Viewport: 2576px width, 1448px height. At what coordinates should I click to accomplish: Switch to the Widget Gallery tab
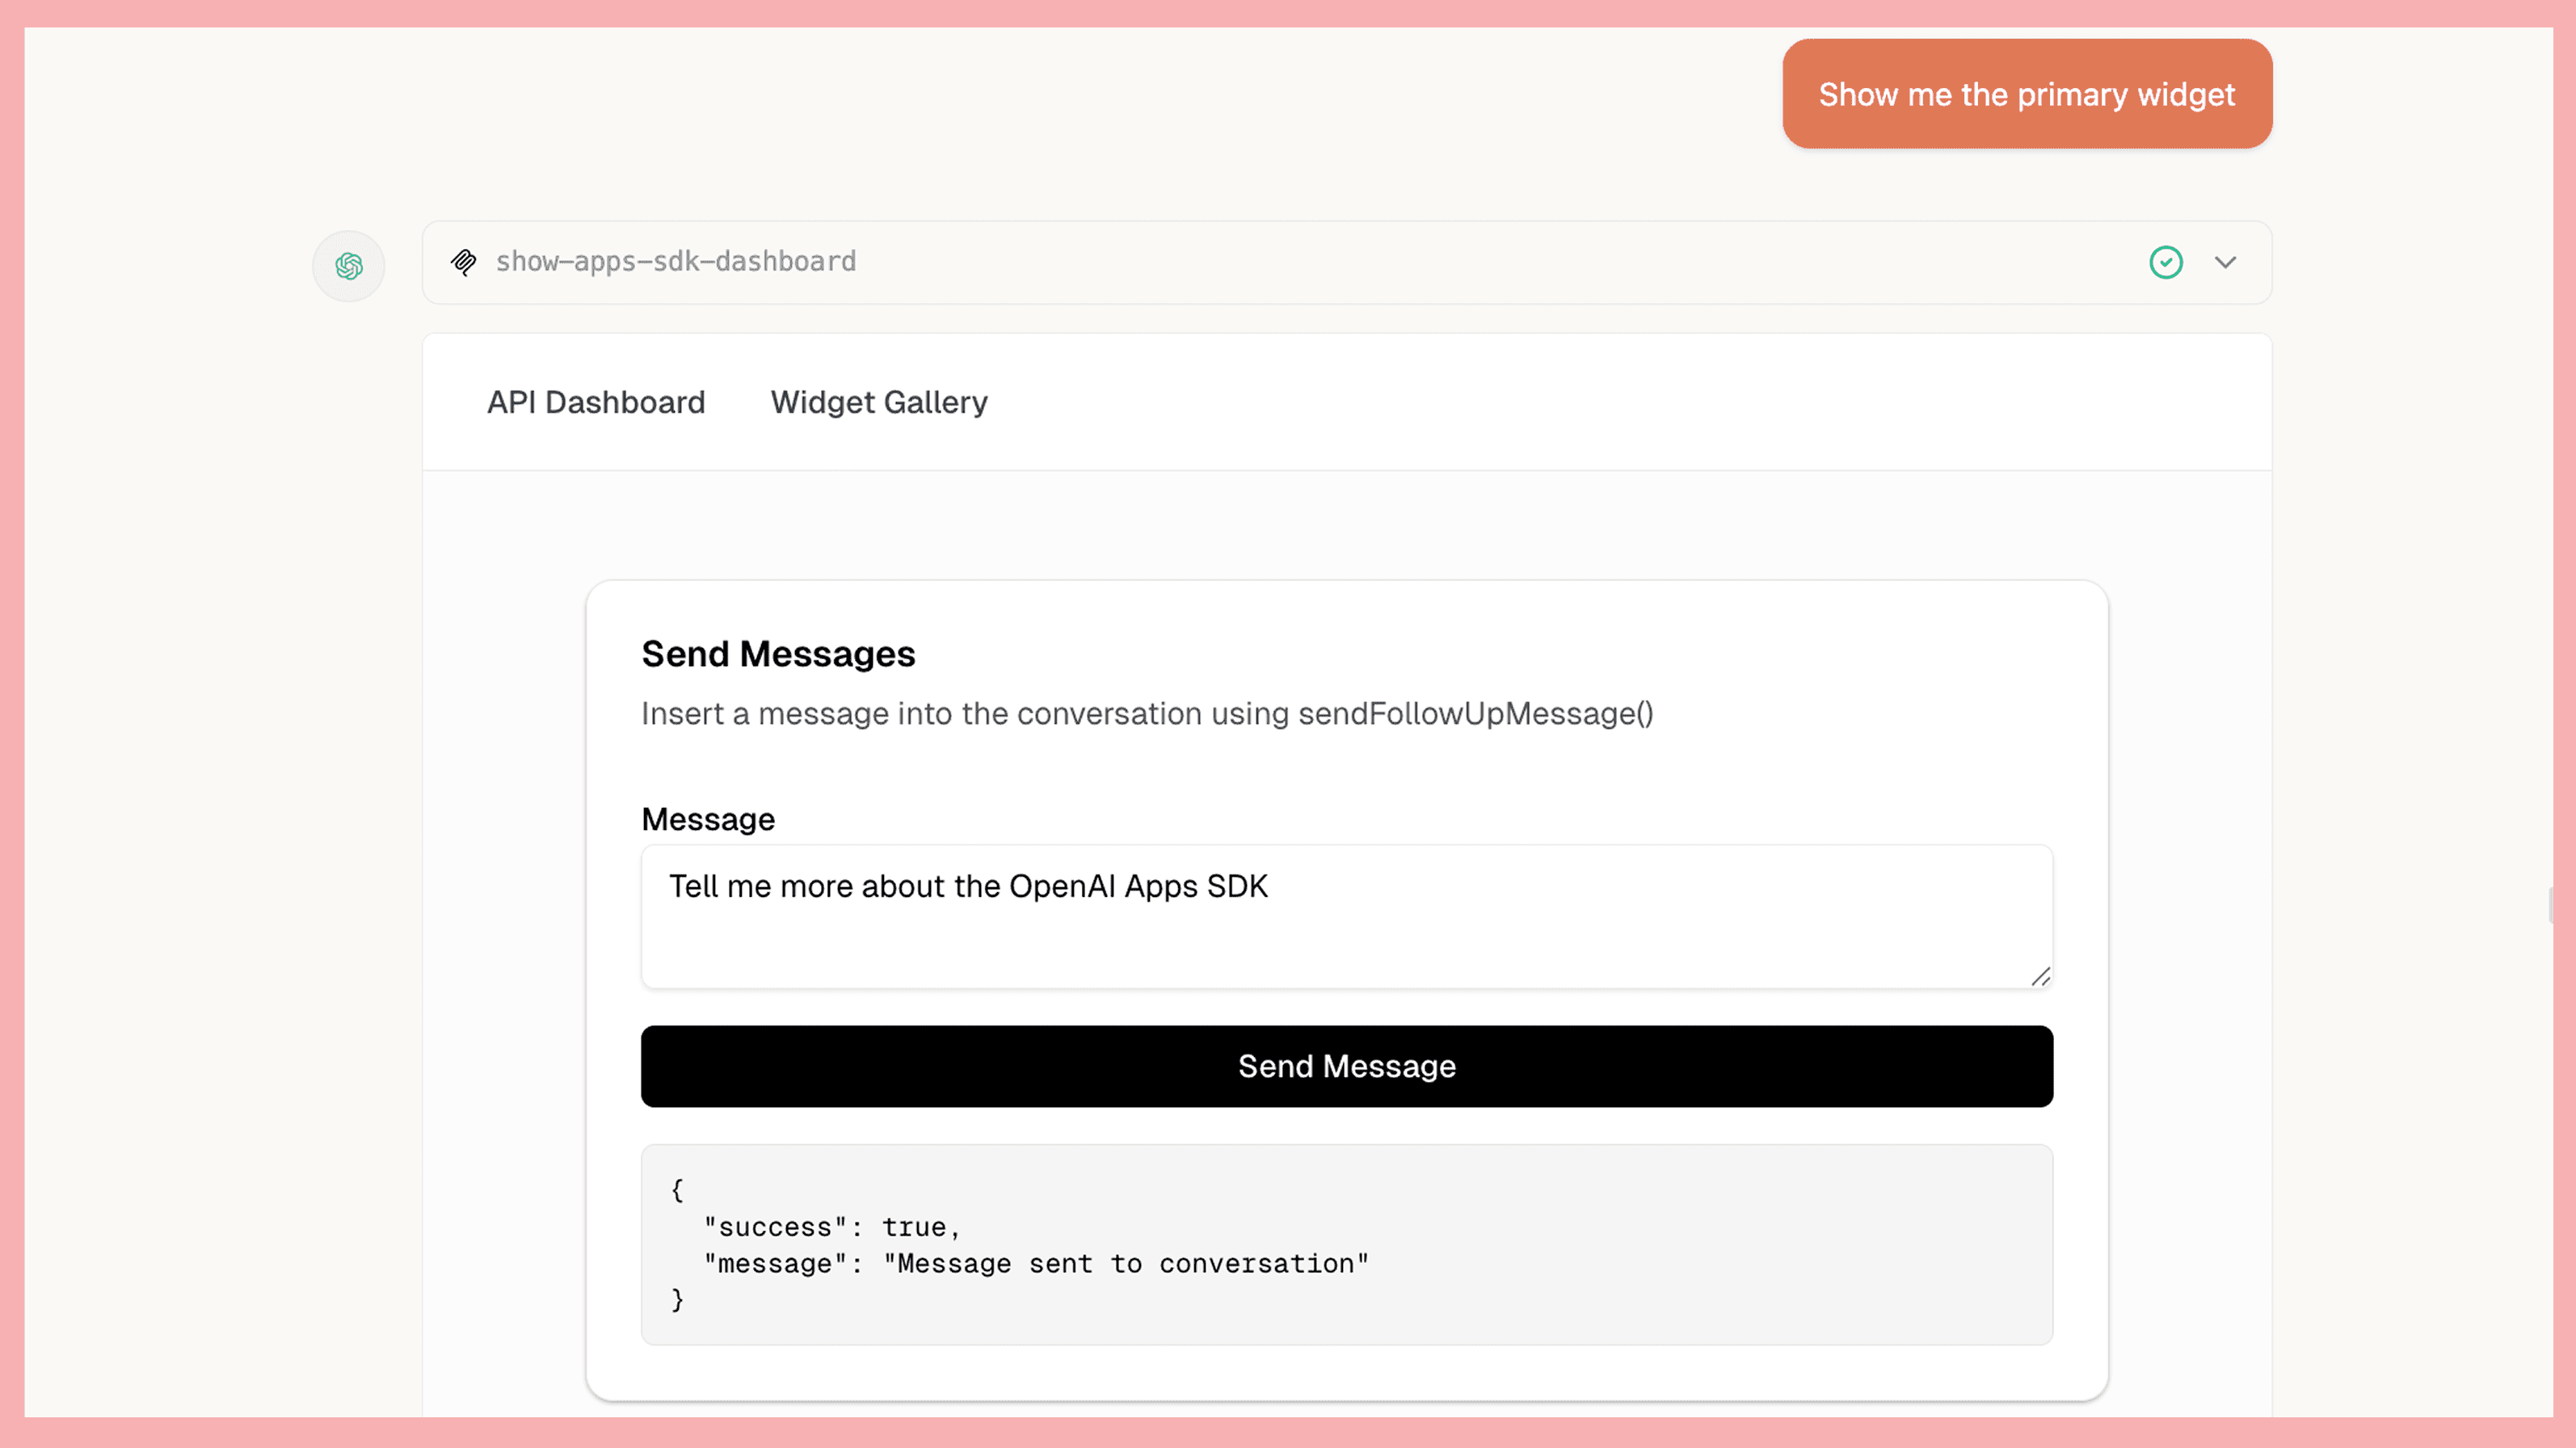pos(878,402)
